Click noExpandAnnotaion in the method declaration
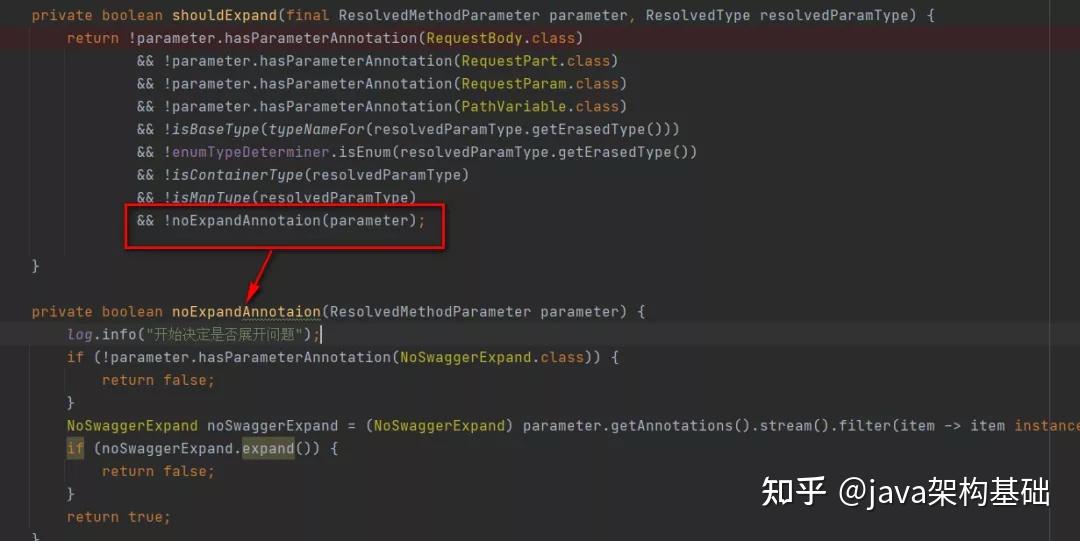 pos(246,312)
